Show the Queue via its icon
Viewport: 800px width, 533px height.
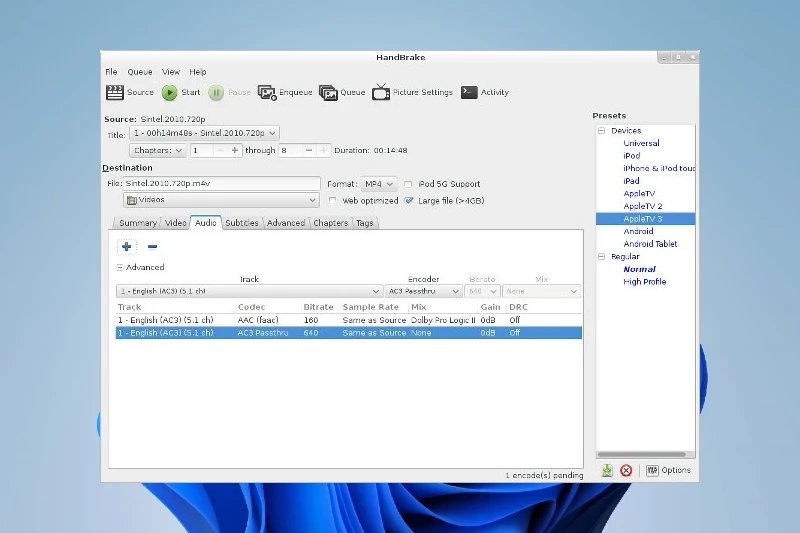[x=328, y=92]
